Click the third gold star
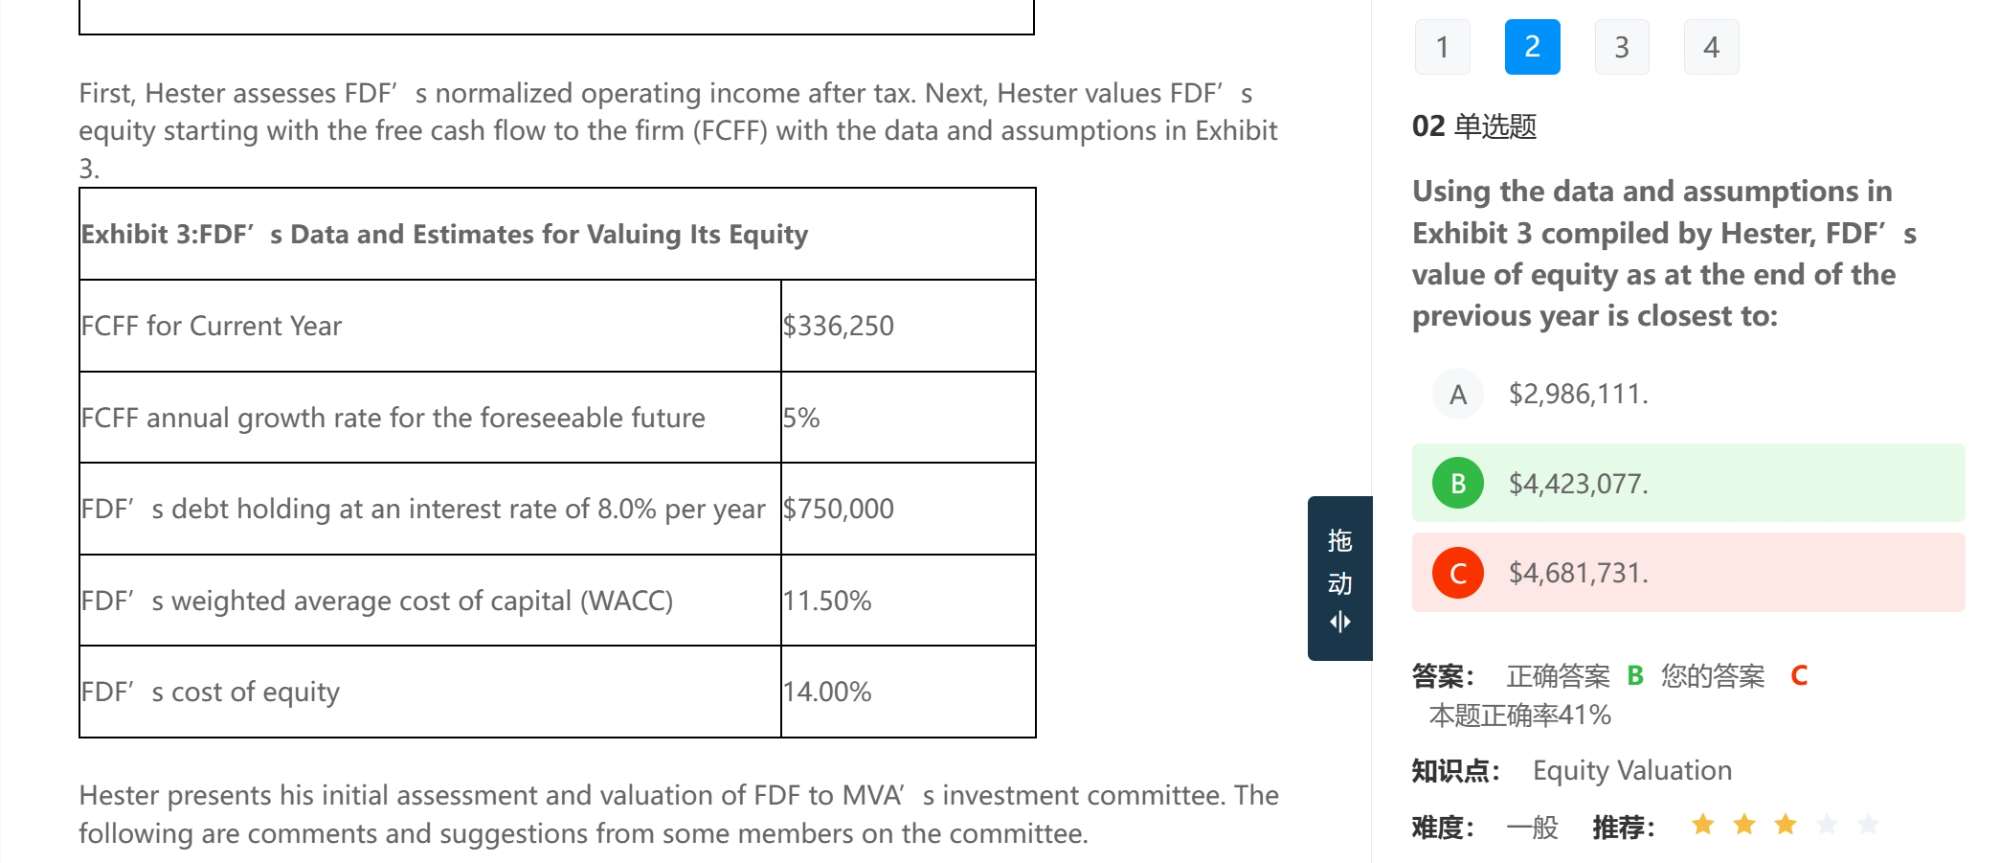 [1785, 825]
